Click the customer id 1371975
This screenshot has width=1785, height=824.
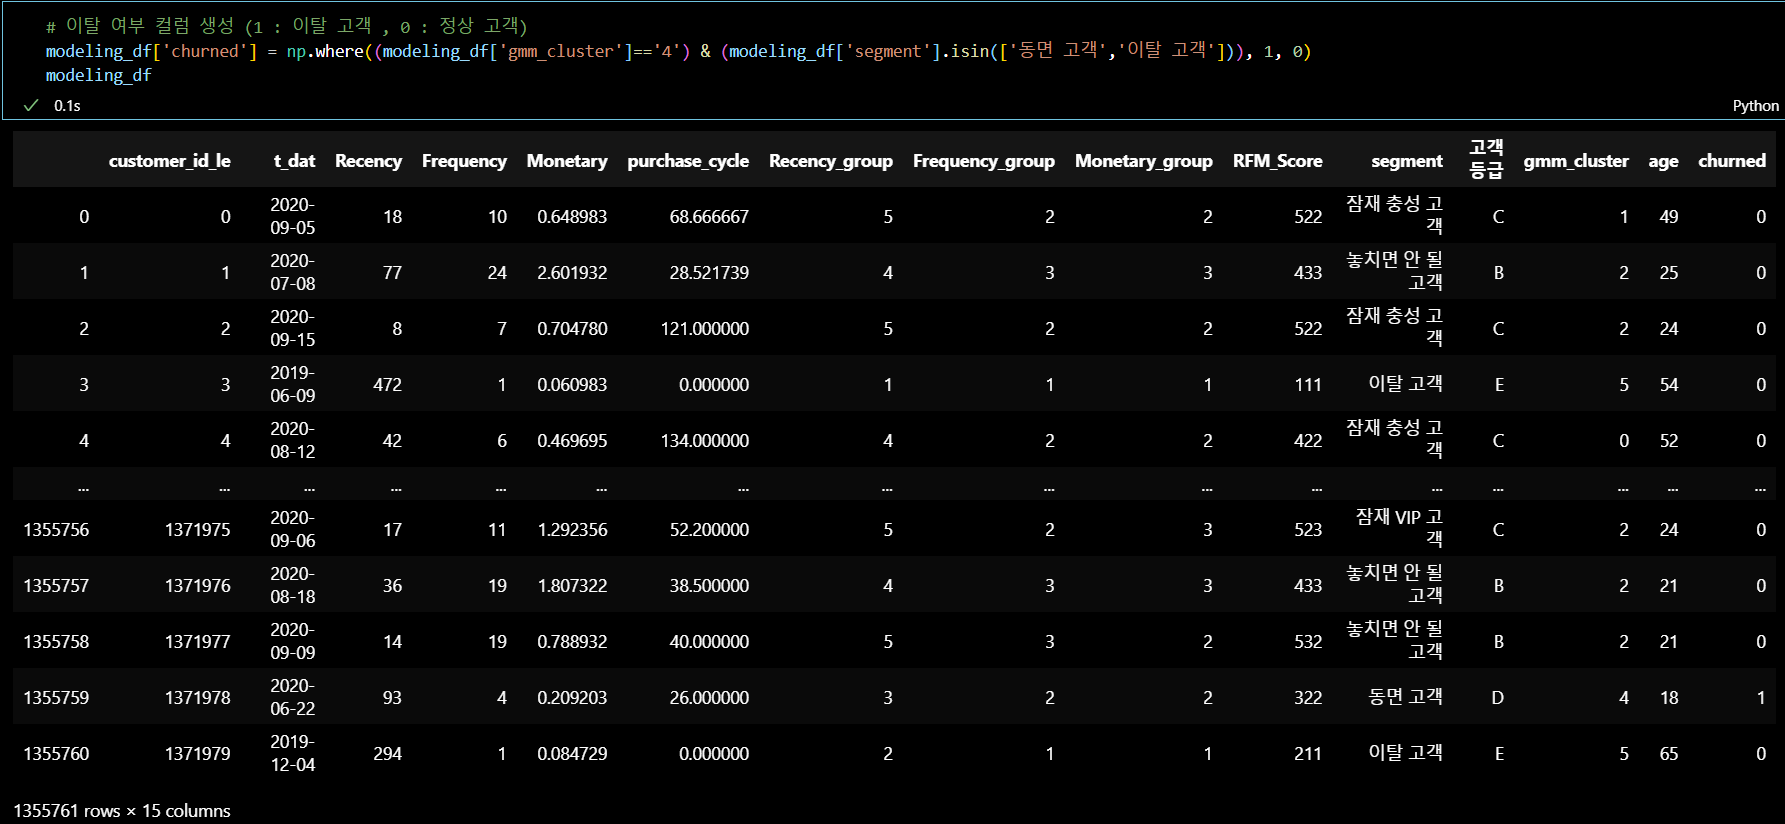[x=197, y=530]
